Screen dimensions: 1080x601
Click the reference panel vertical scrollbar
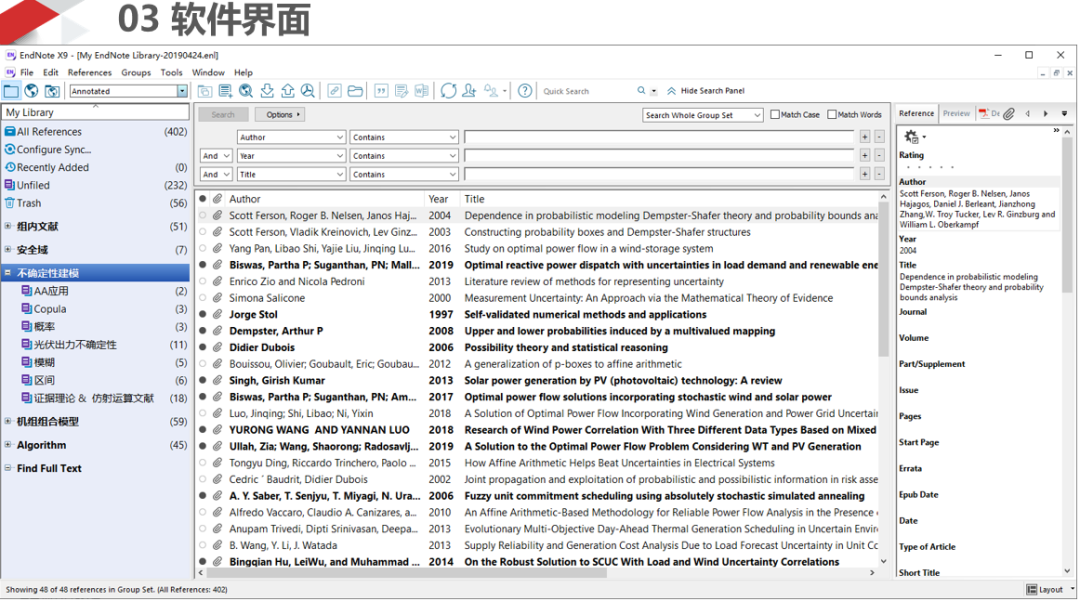tap(1068, 215)
